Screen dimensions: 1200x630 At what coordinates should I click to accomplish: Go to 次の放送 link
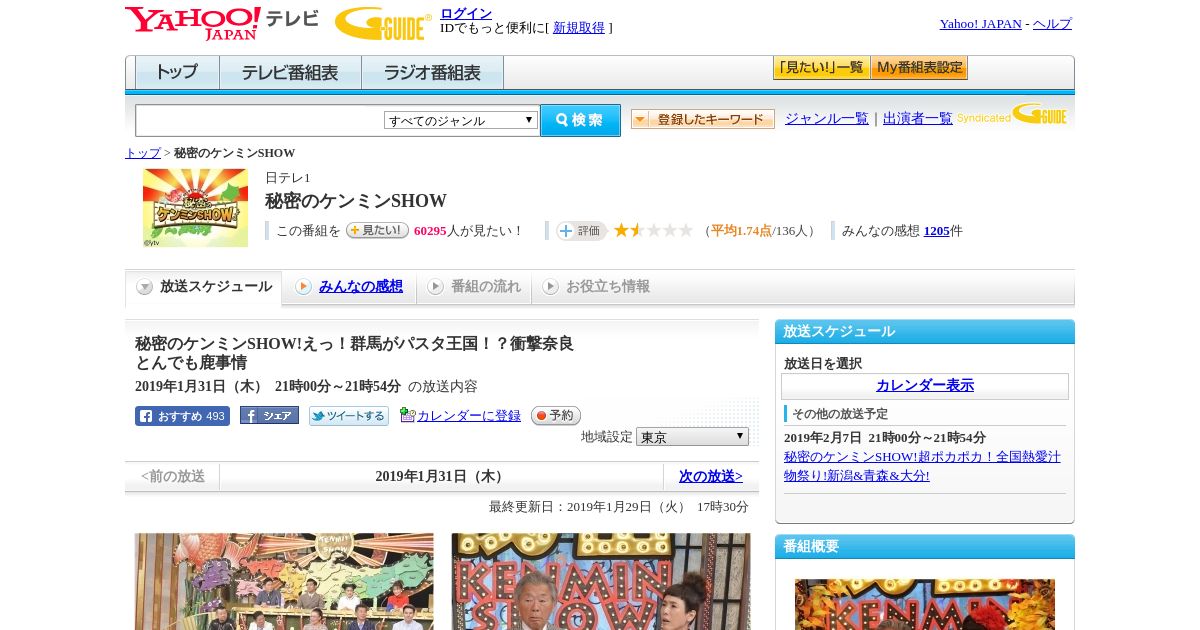coord(711,477)
